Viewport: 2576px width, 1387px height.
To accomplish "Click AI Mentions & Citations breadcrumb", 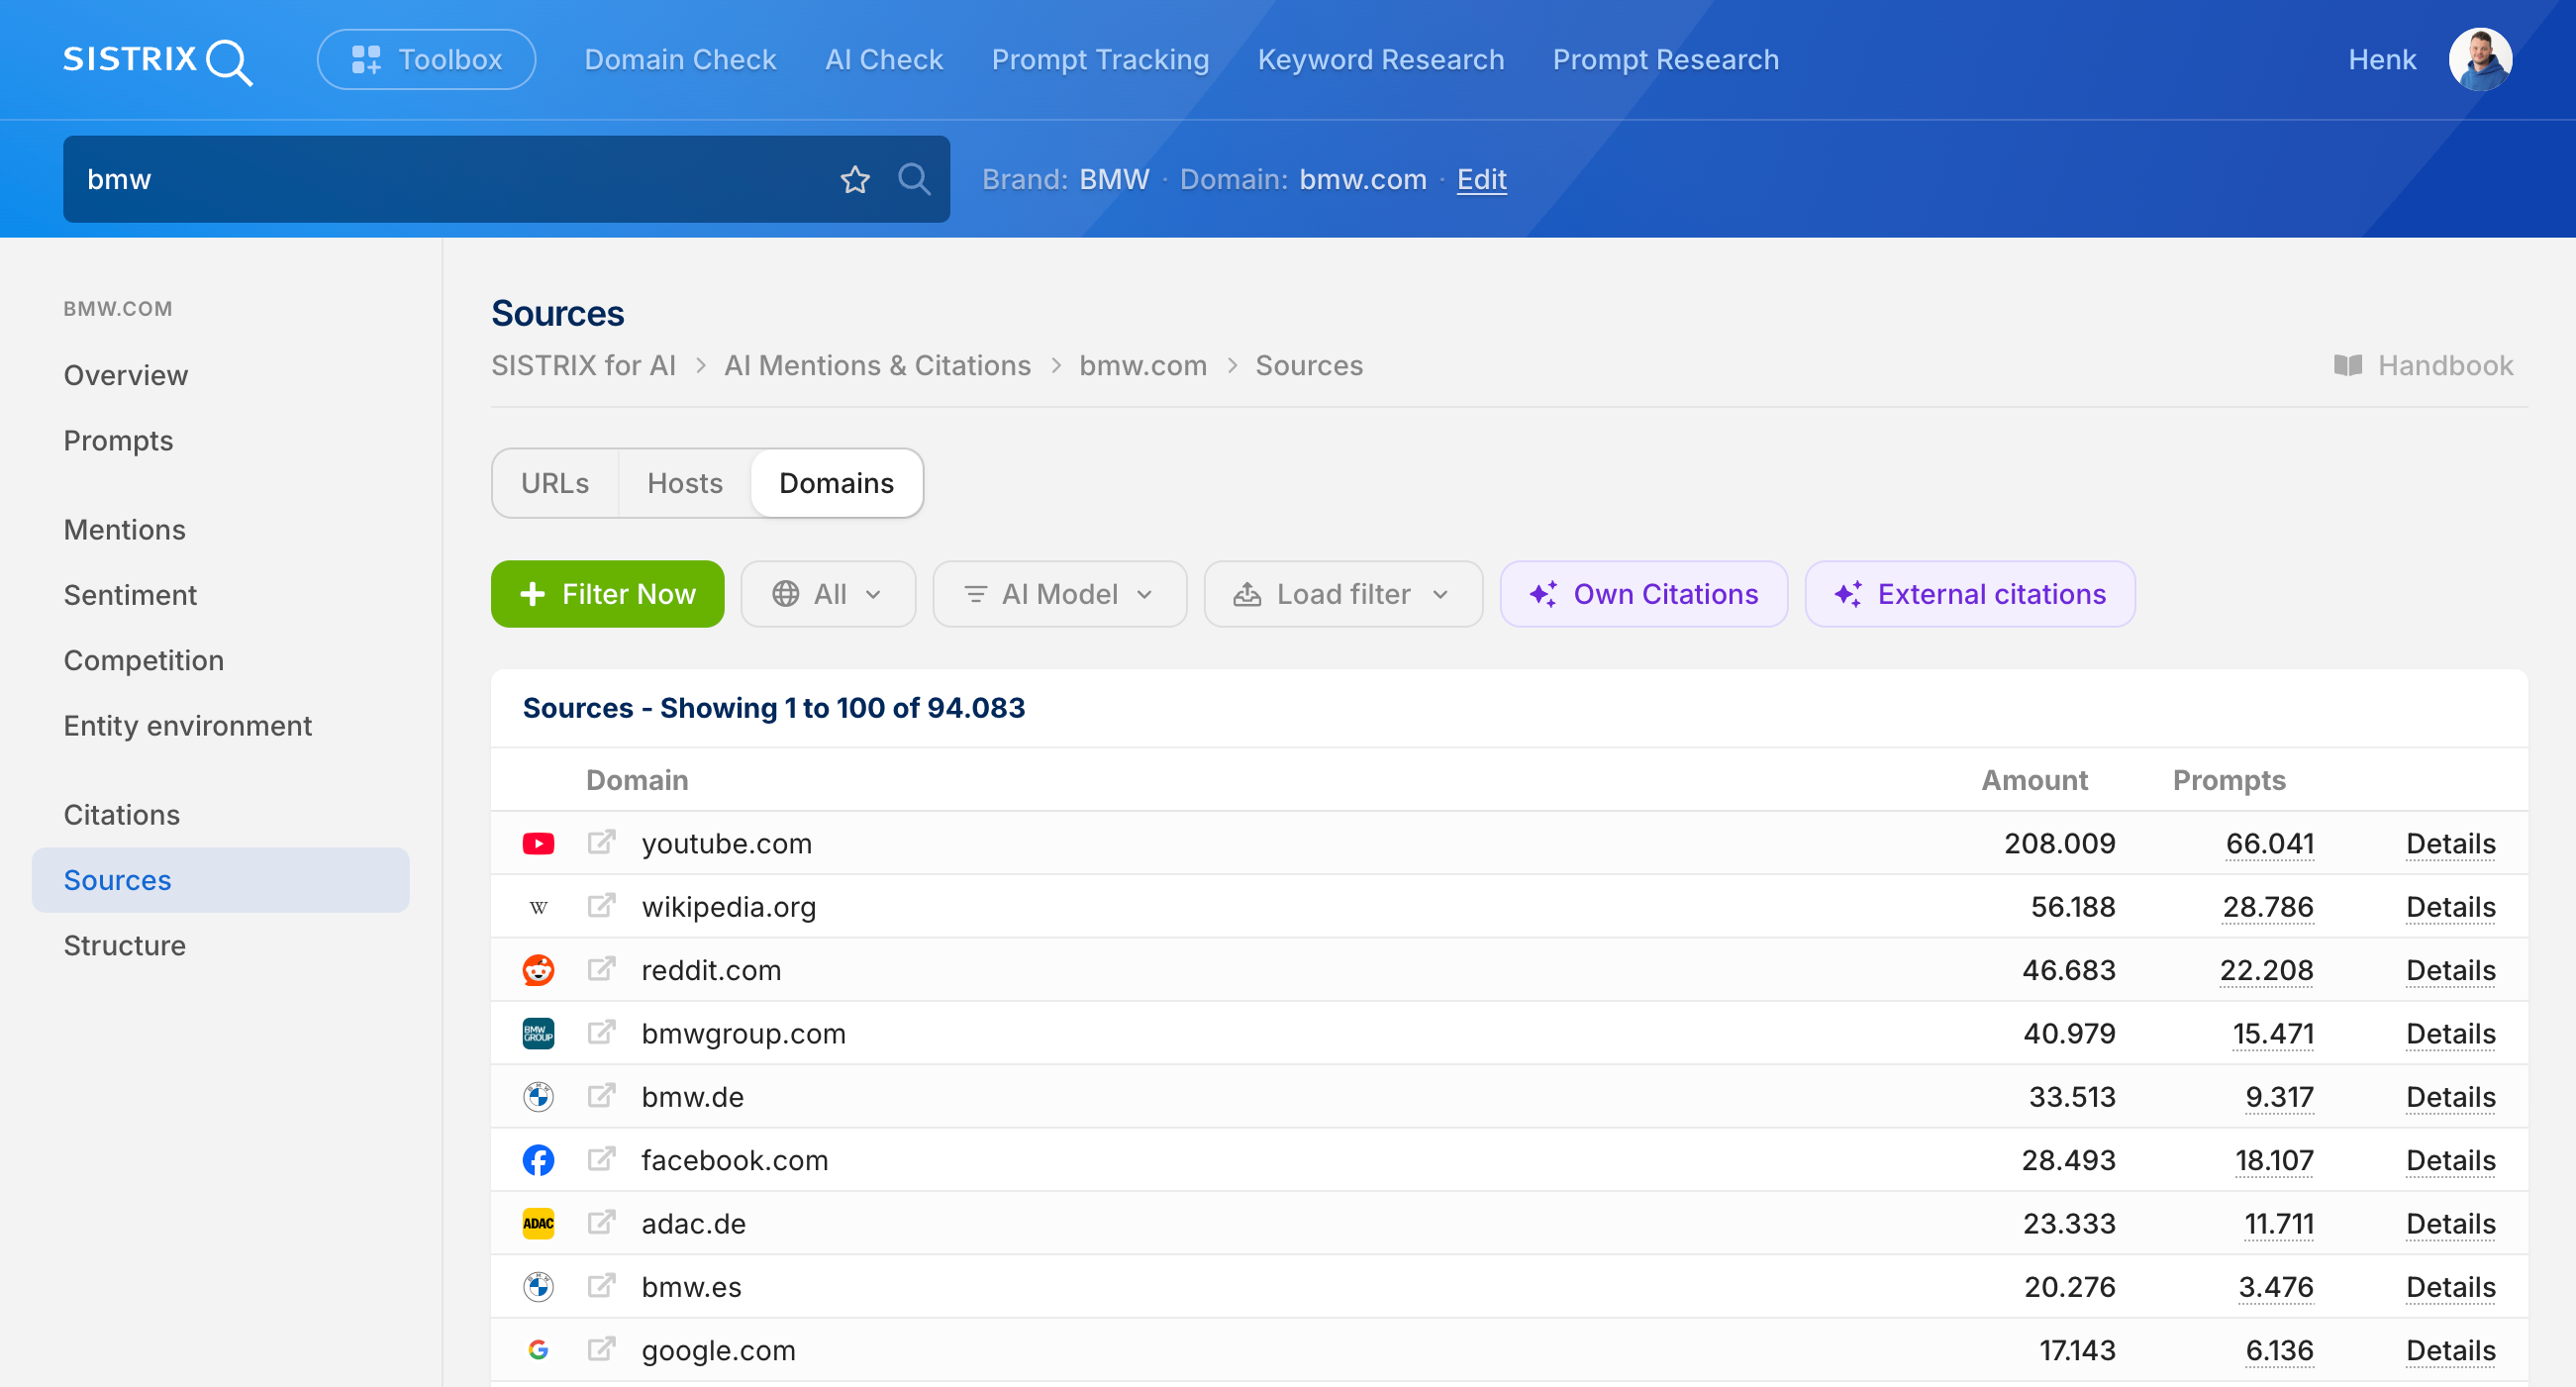I will point(877,365).
